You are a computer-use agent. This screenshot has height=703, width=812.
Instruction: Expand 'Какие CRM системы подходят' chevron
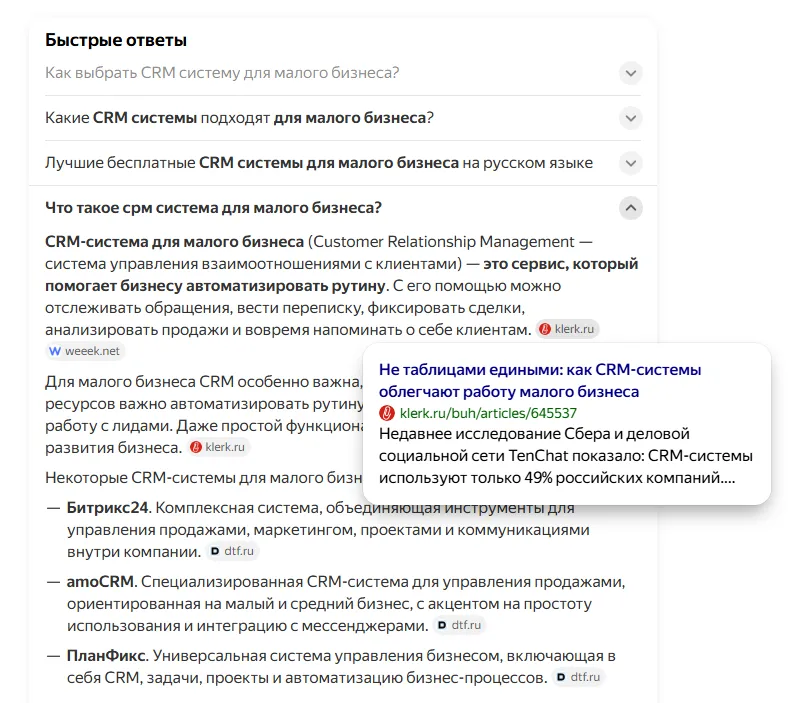pos(631,118)
